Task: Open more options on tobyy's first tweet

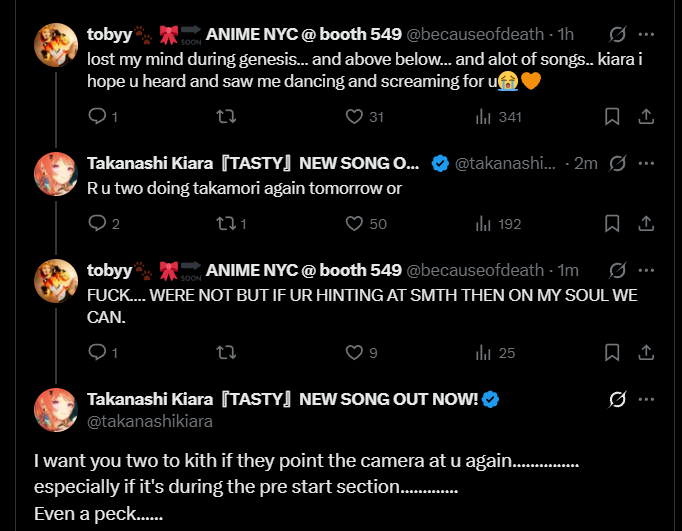Action: 646,35
